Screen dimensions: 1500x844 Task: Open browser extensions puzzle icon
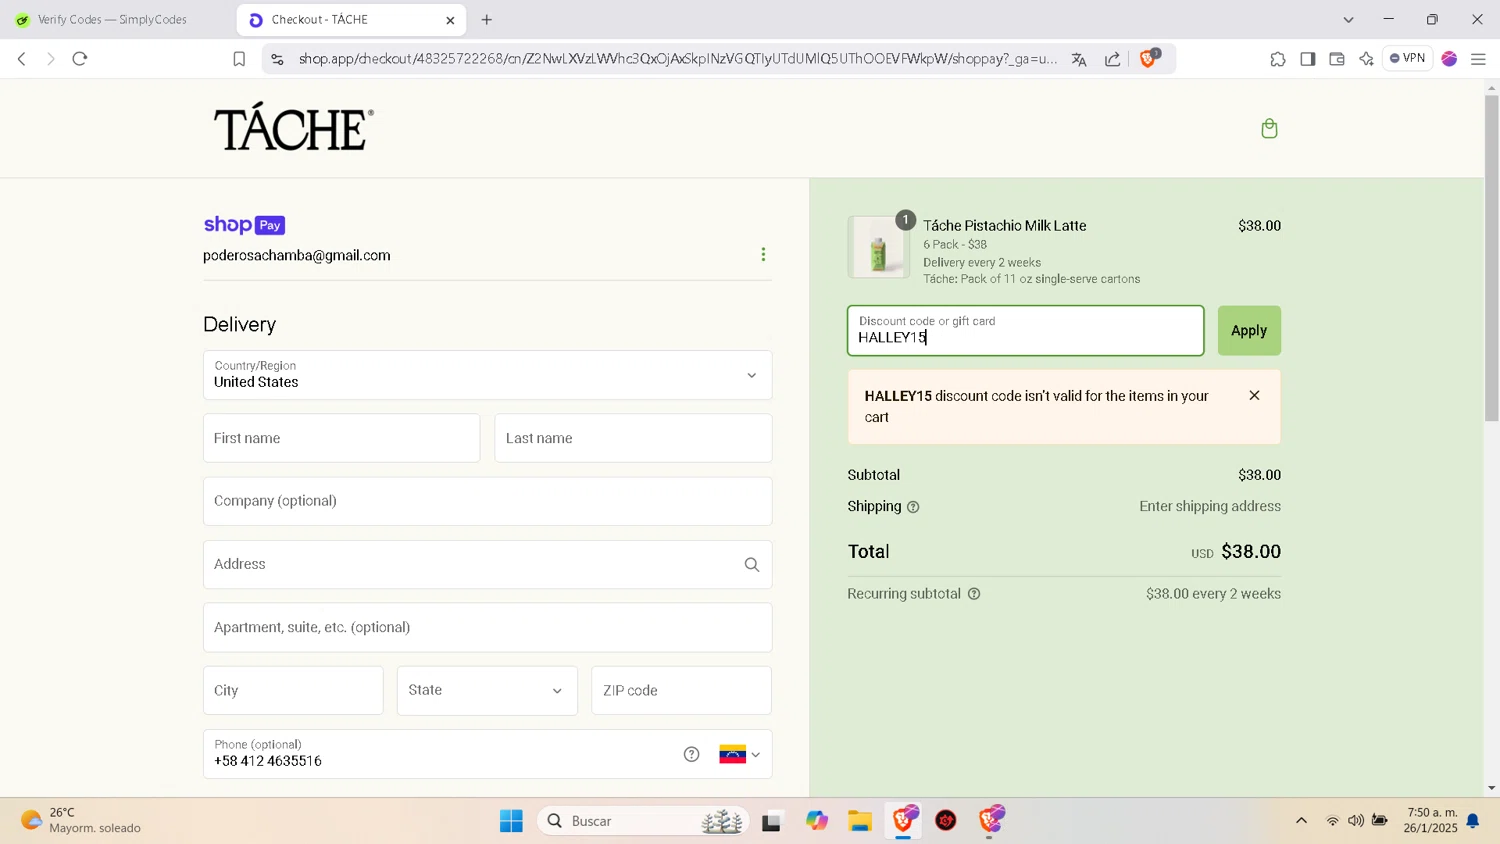pos(1278,59)
